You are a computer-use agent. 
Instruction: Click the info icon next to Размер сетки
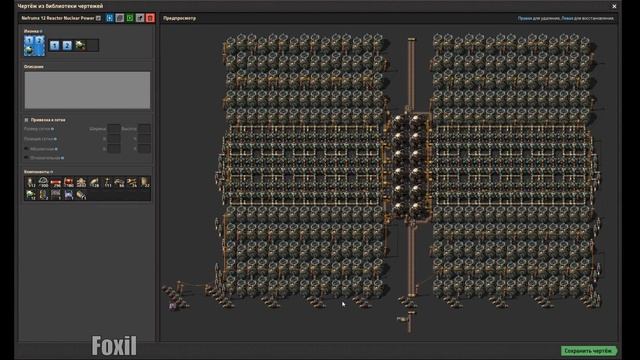coord(52,129)
